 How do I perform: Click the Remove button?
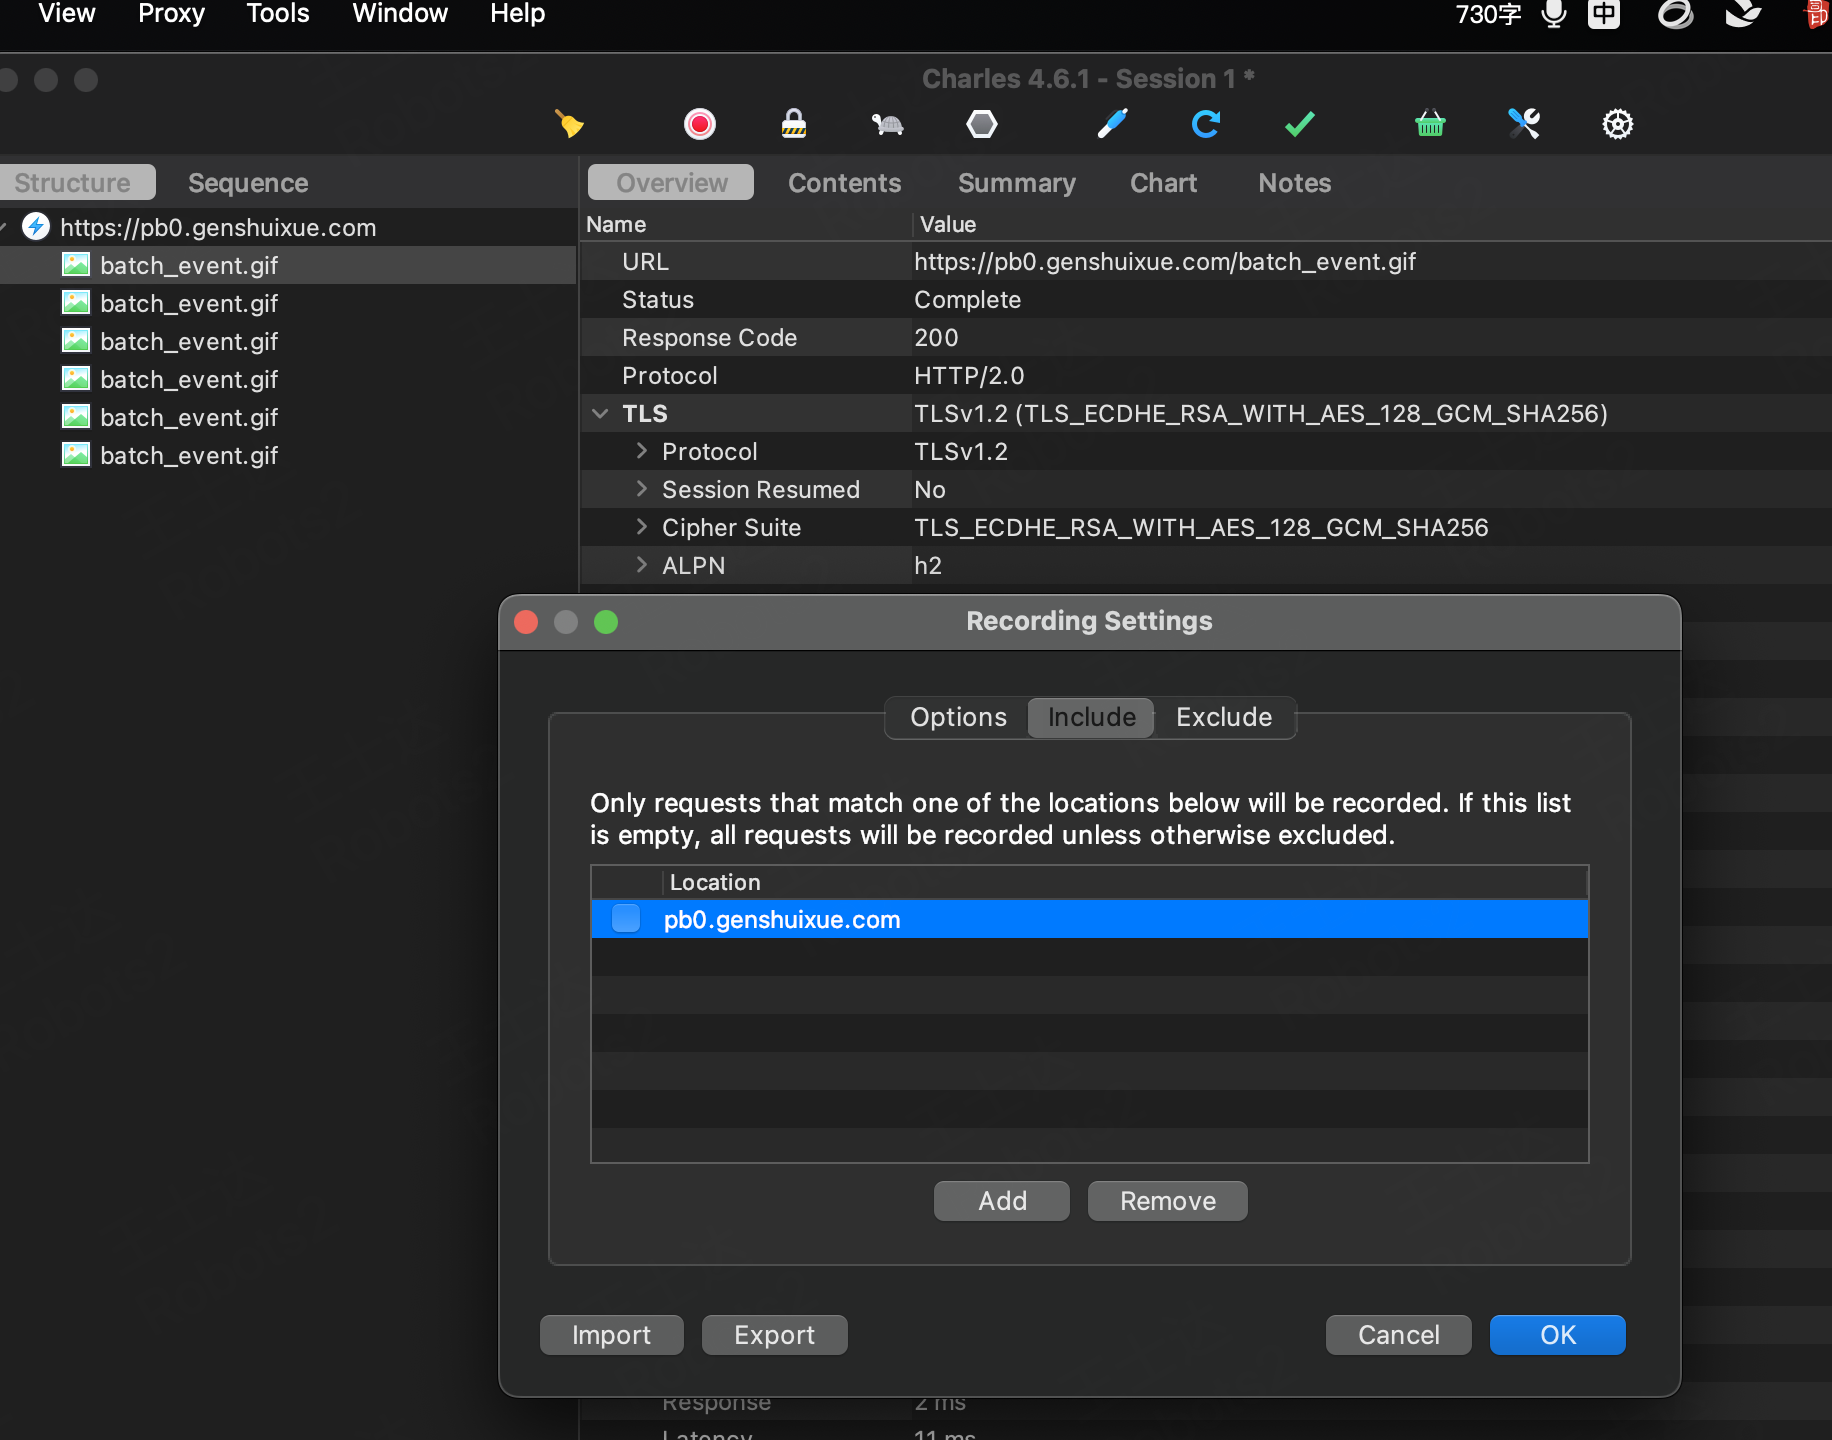(x=1168, y=1201)
